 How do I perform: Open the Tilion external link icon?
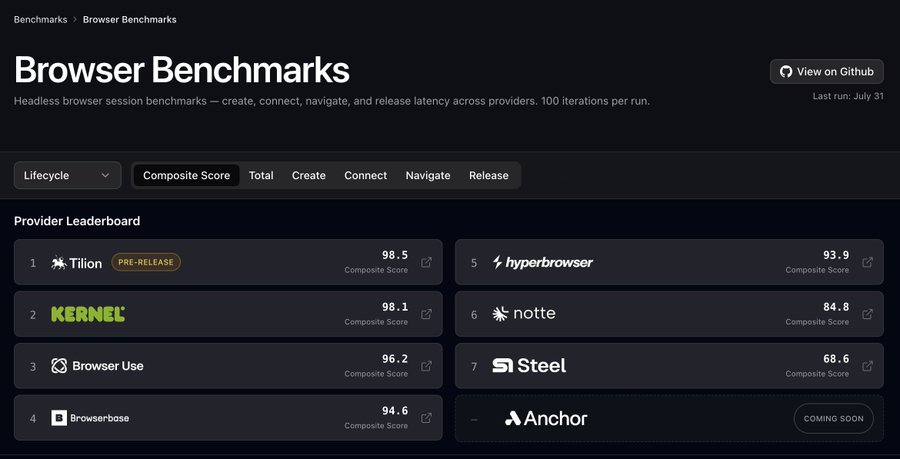point(426,262)
